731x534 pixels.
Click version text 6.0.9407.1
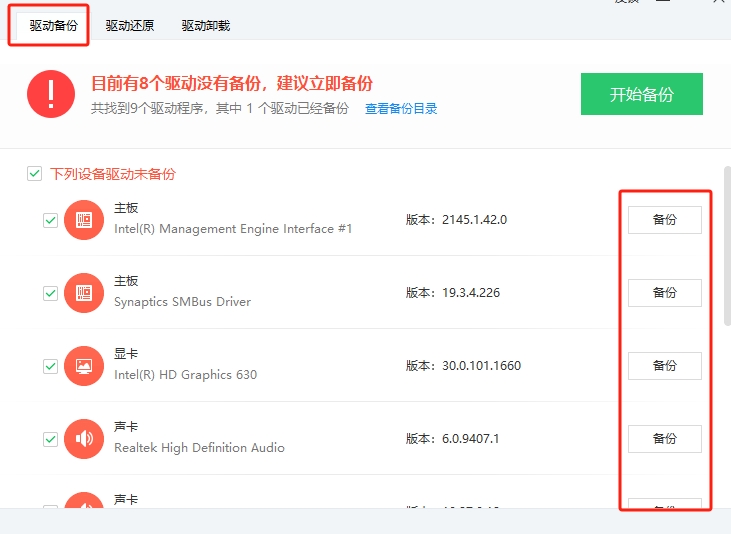470,439
